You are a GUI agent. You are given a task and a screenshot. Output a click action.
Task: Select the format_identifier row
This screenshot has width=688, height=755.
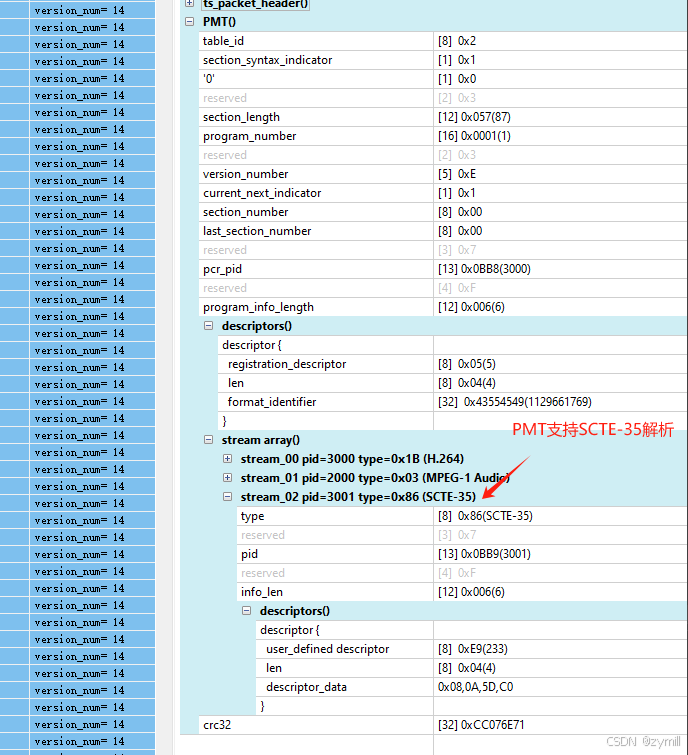coord(452,402)
